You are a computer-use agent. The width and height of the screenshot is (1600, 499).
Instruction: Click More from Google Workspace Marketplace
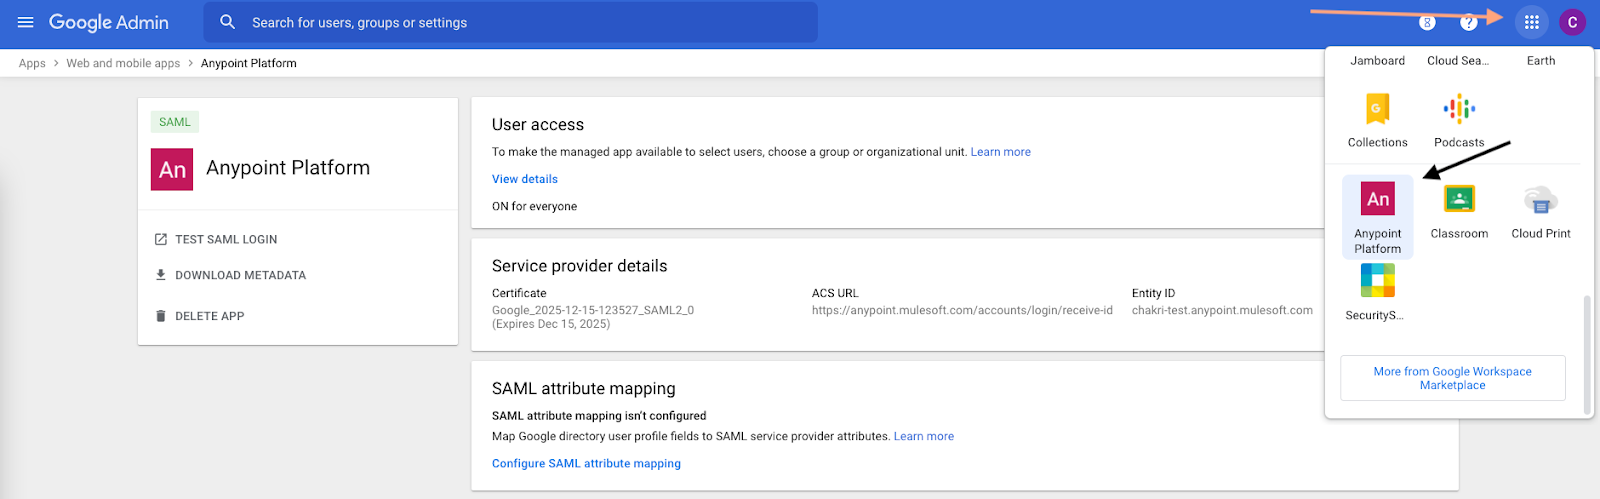[x=1453, y=378]
